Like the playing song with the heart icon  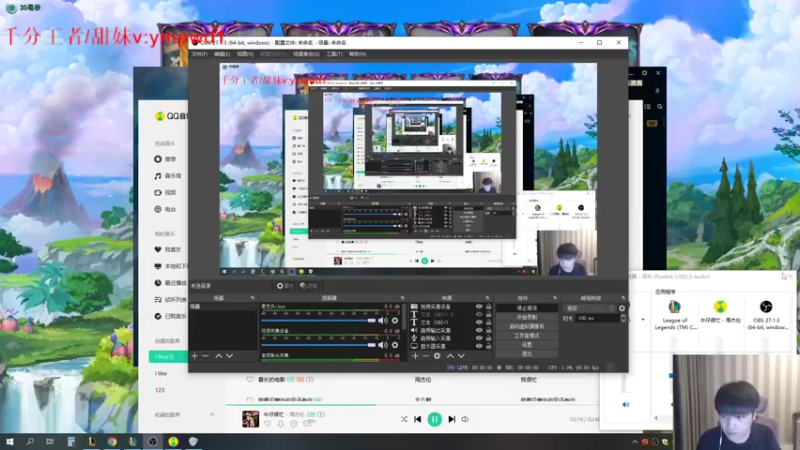pyautogui.click(x=267, y=423)
